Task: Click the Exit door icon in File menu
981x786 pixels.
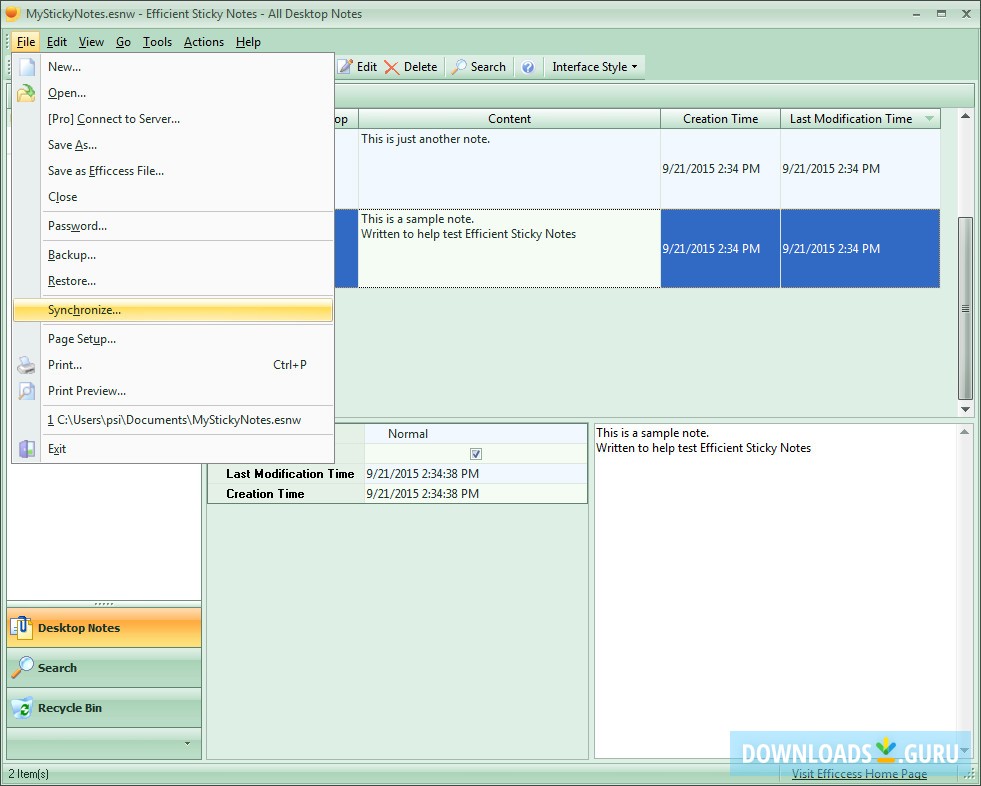Action: point(26,449)
